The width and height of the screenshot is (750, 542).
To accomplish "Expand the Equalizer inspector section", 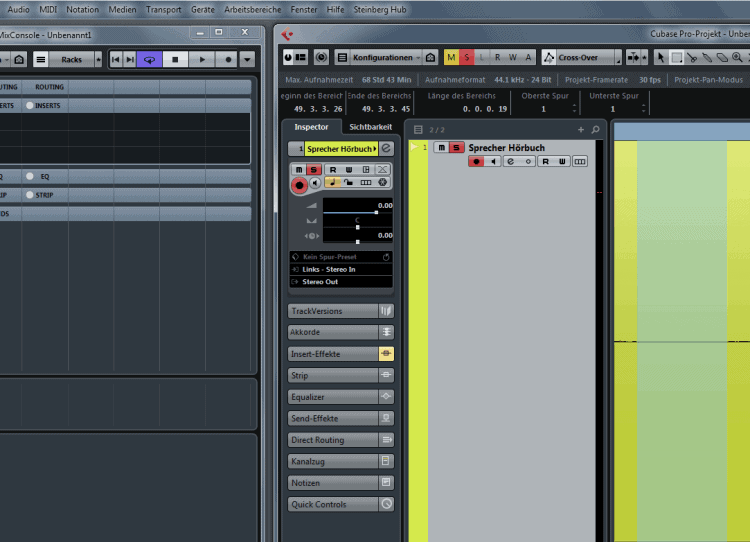I will click(332, 397).
